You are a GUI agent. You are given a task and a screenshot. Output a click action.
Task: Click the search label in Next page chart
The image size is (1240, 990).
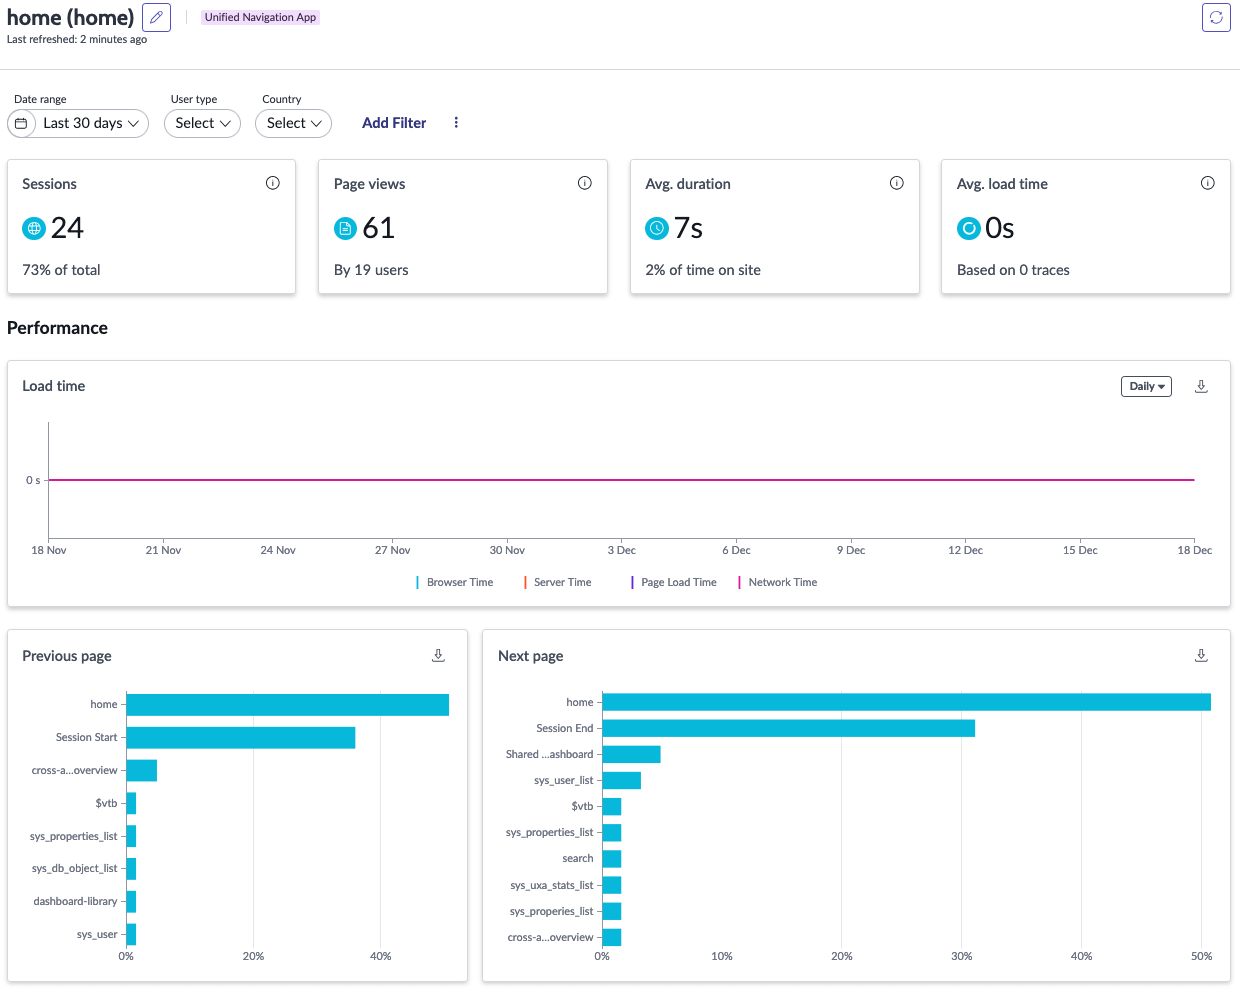coord(578,858)
